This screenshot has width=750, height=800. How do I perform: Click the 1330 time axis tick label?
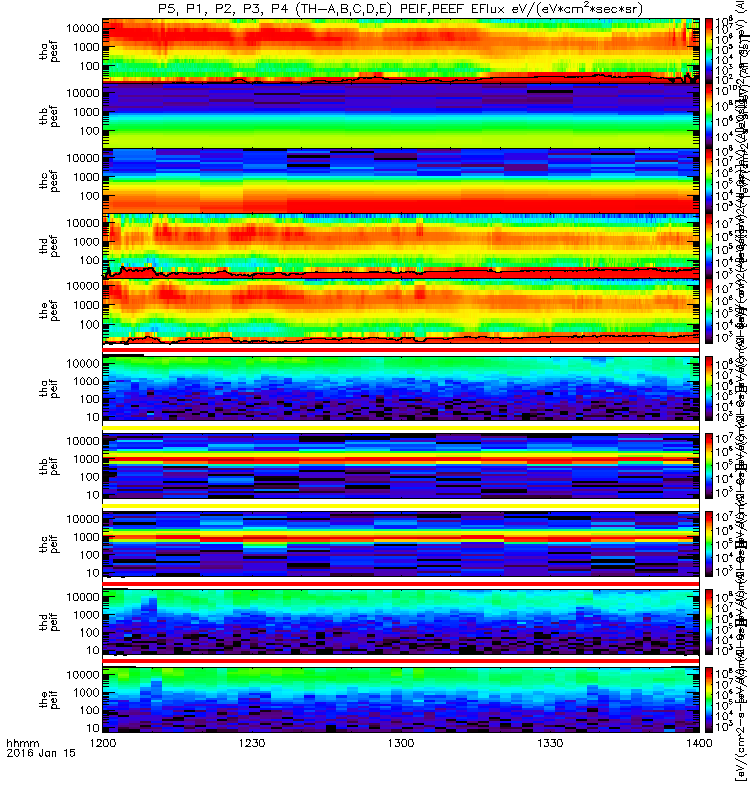click(550, 743)
